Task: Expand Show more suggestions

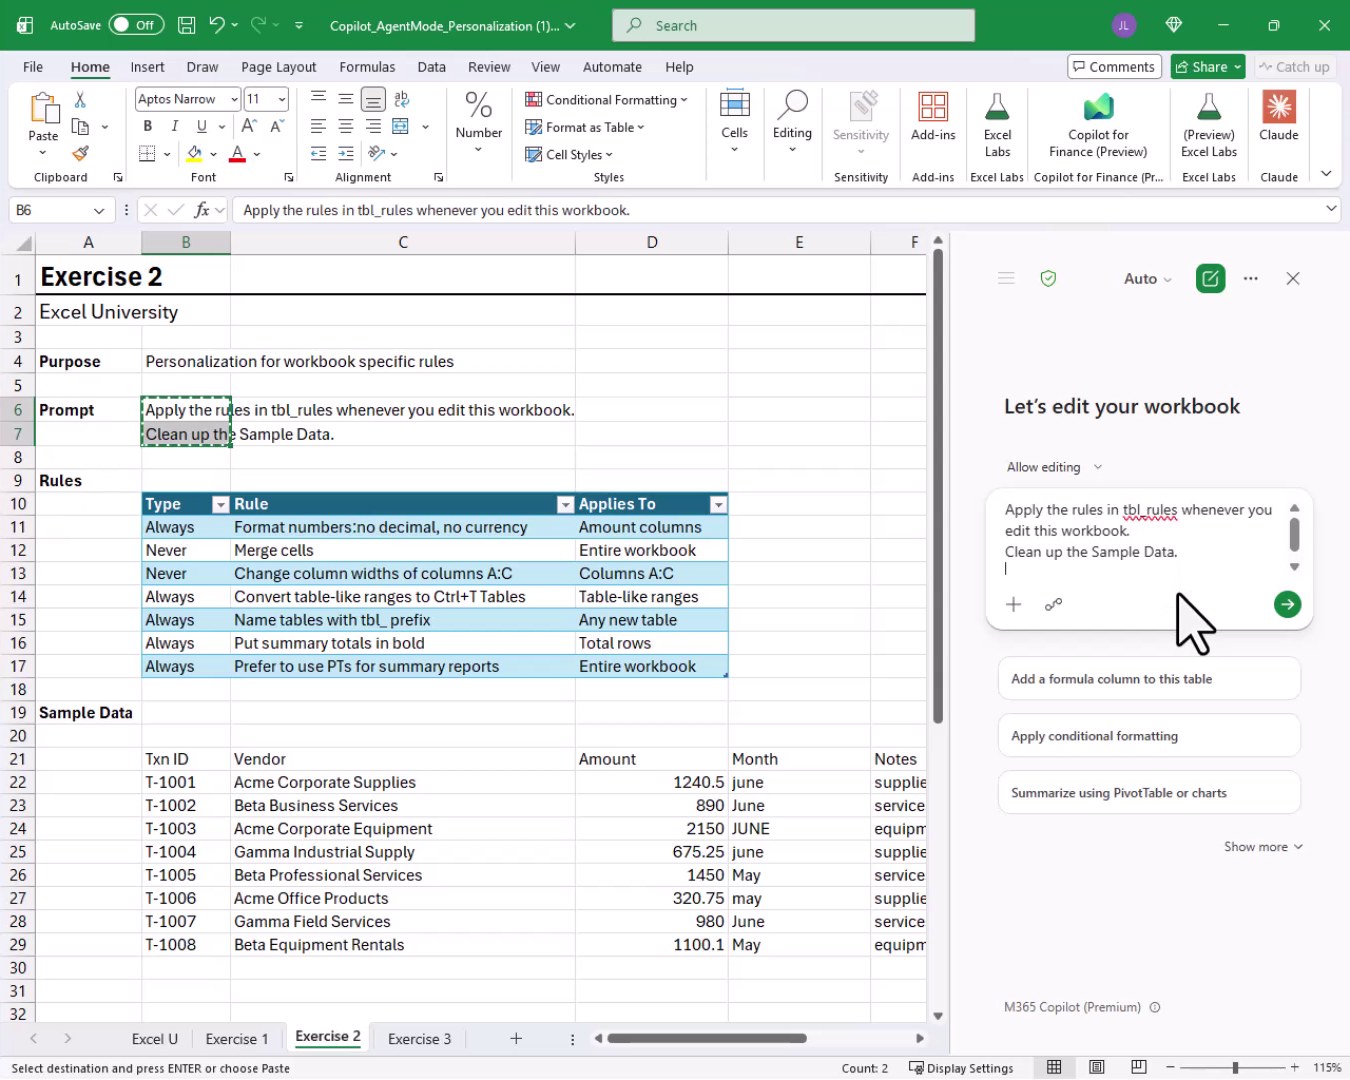Action: point(1263,846)
